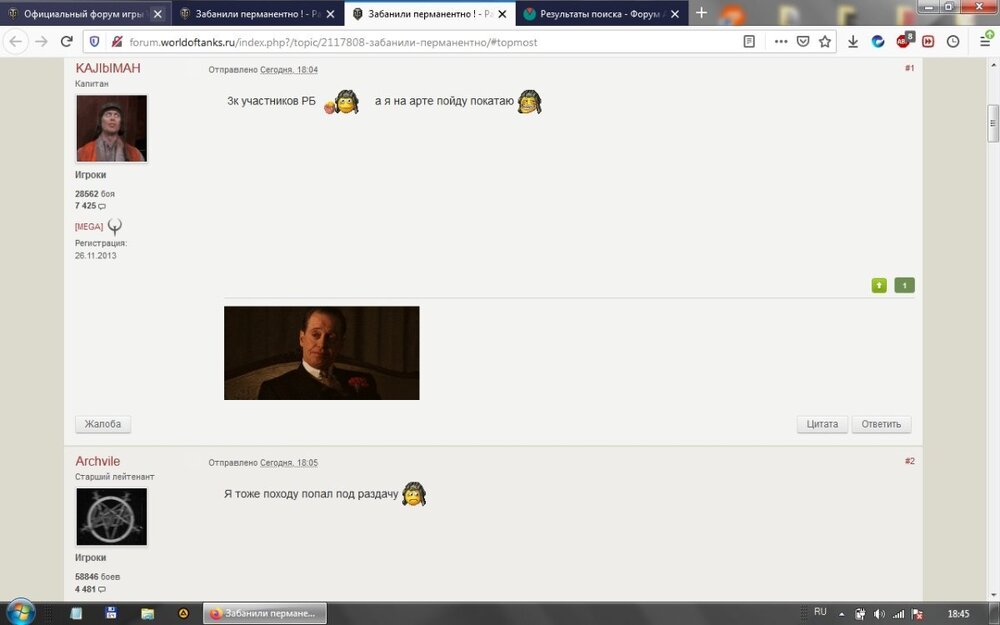The image size is (1000, 625).
Task: Click the Firefox taskbar window button
Action: 265,614
